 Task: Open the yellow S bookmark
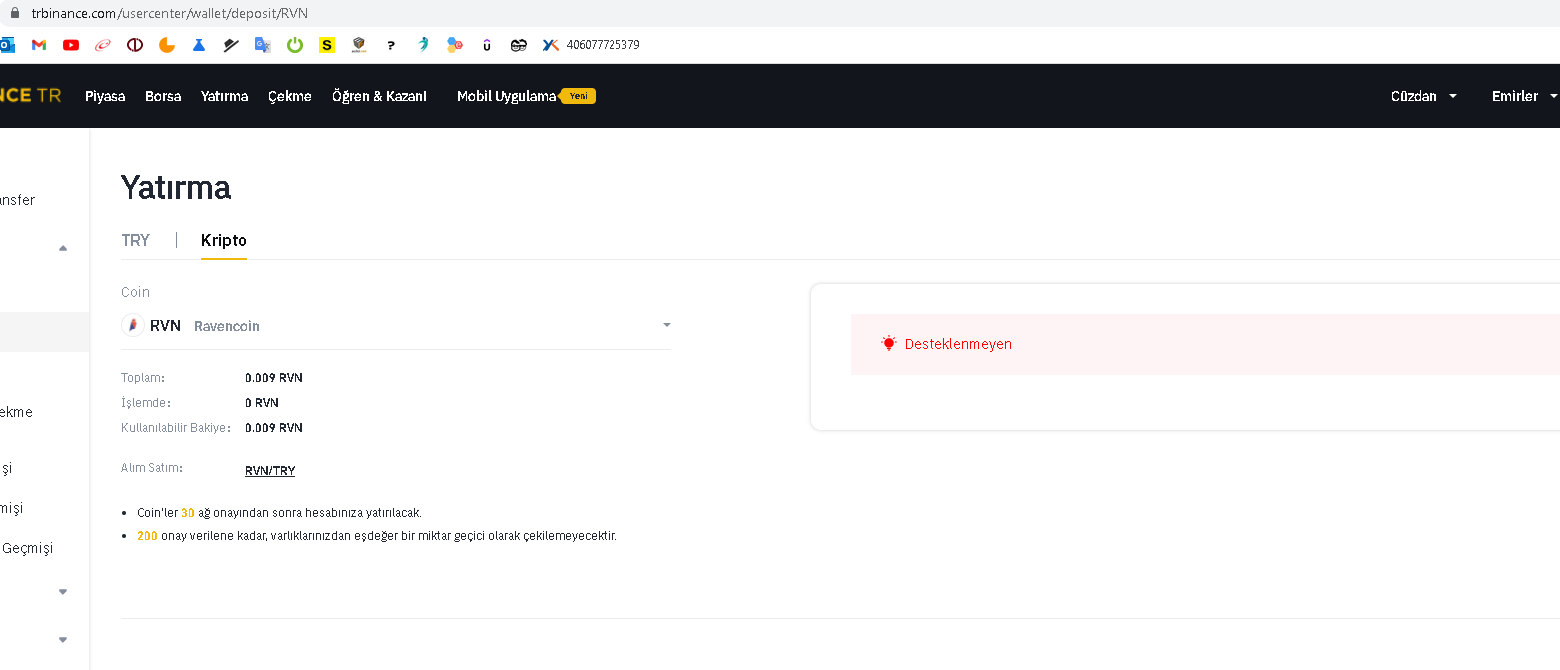point(327,45)
